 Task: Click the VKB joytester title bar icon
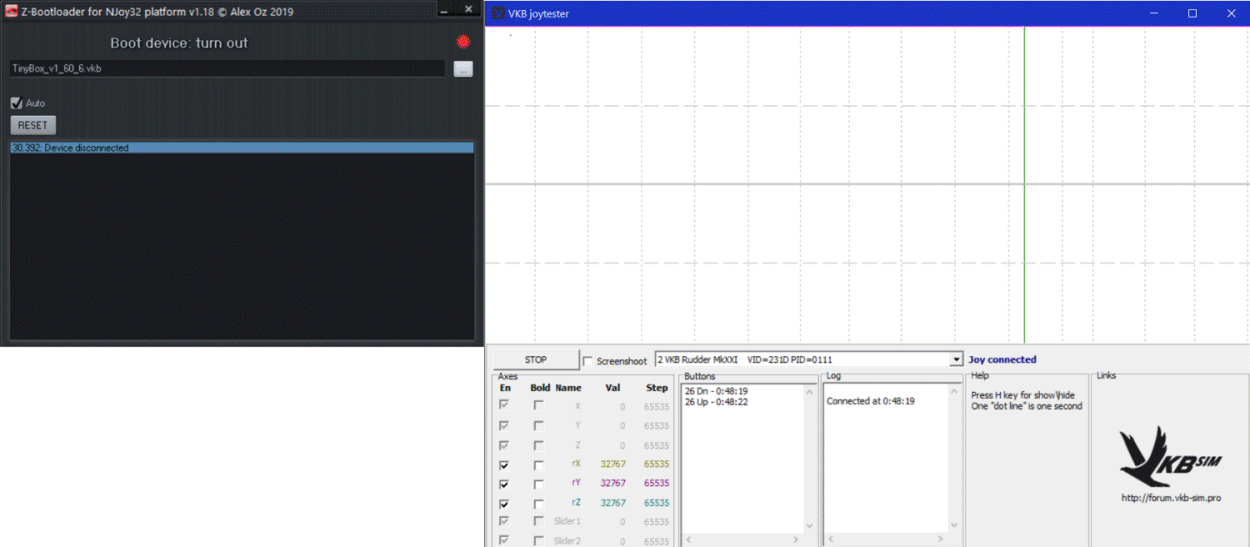tap(497, 14)
